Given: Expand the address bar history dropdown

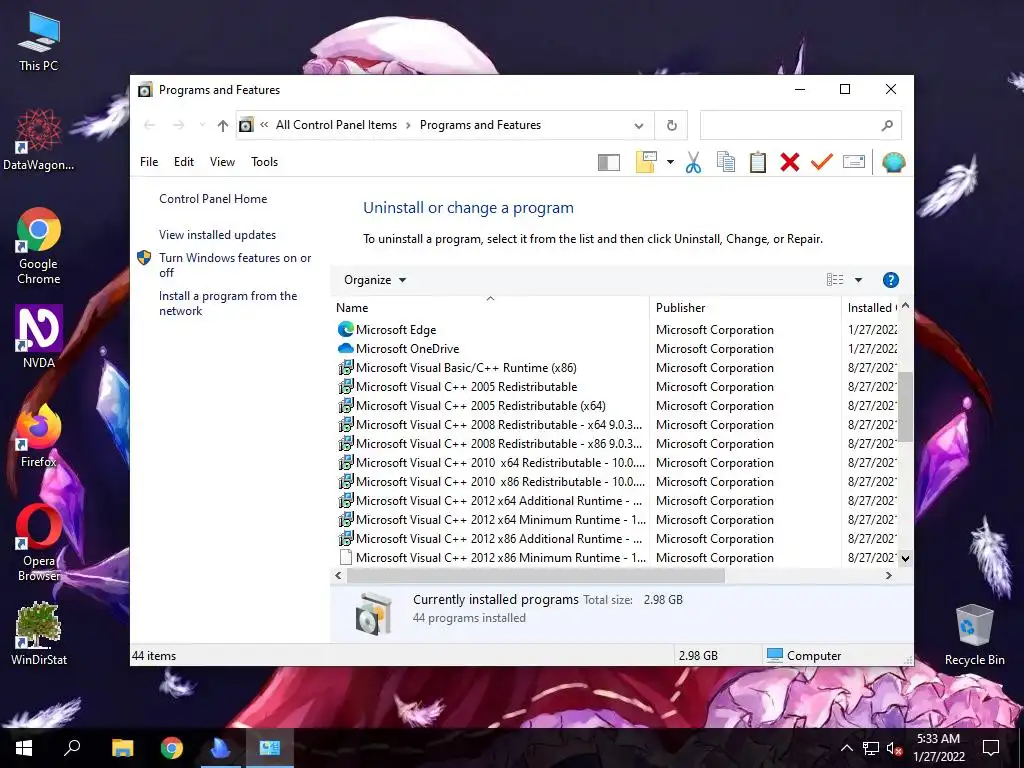Looking at the screenshot, I should tap(639, 125).
